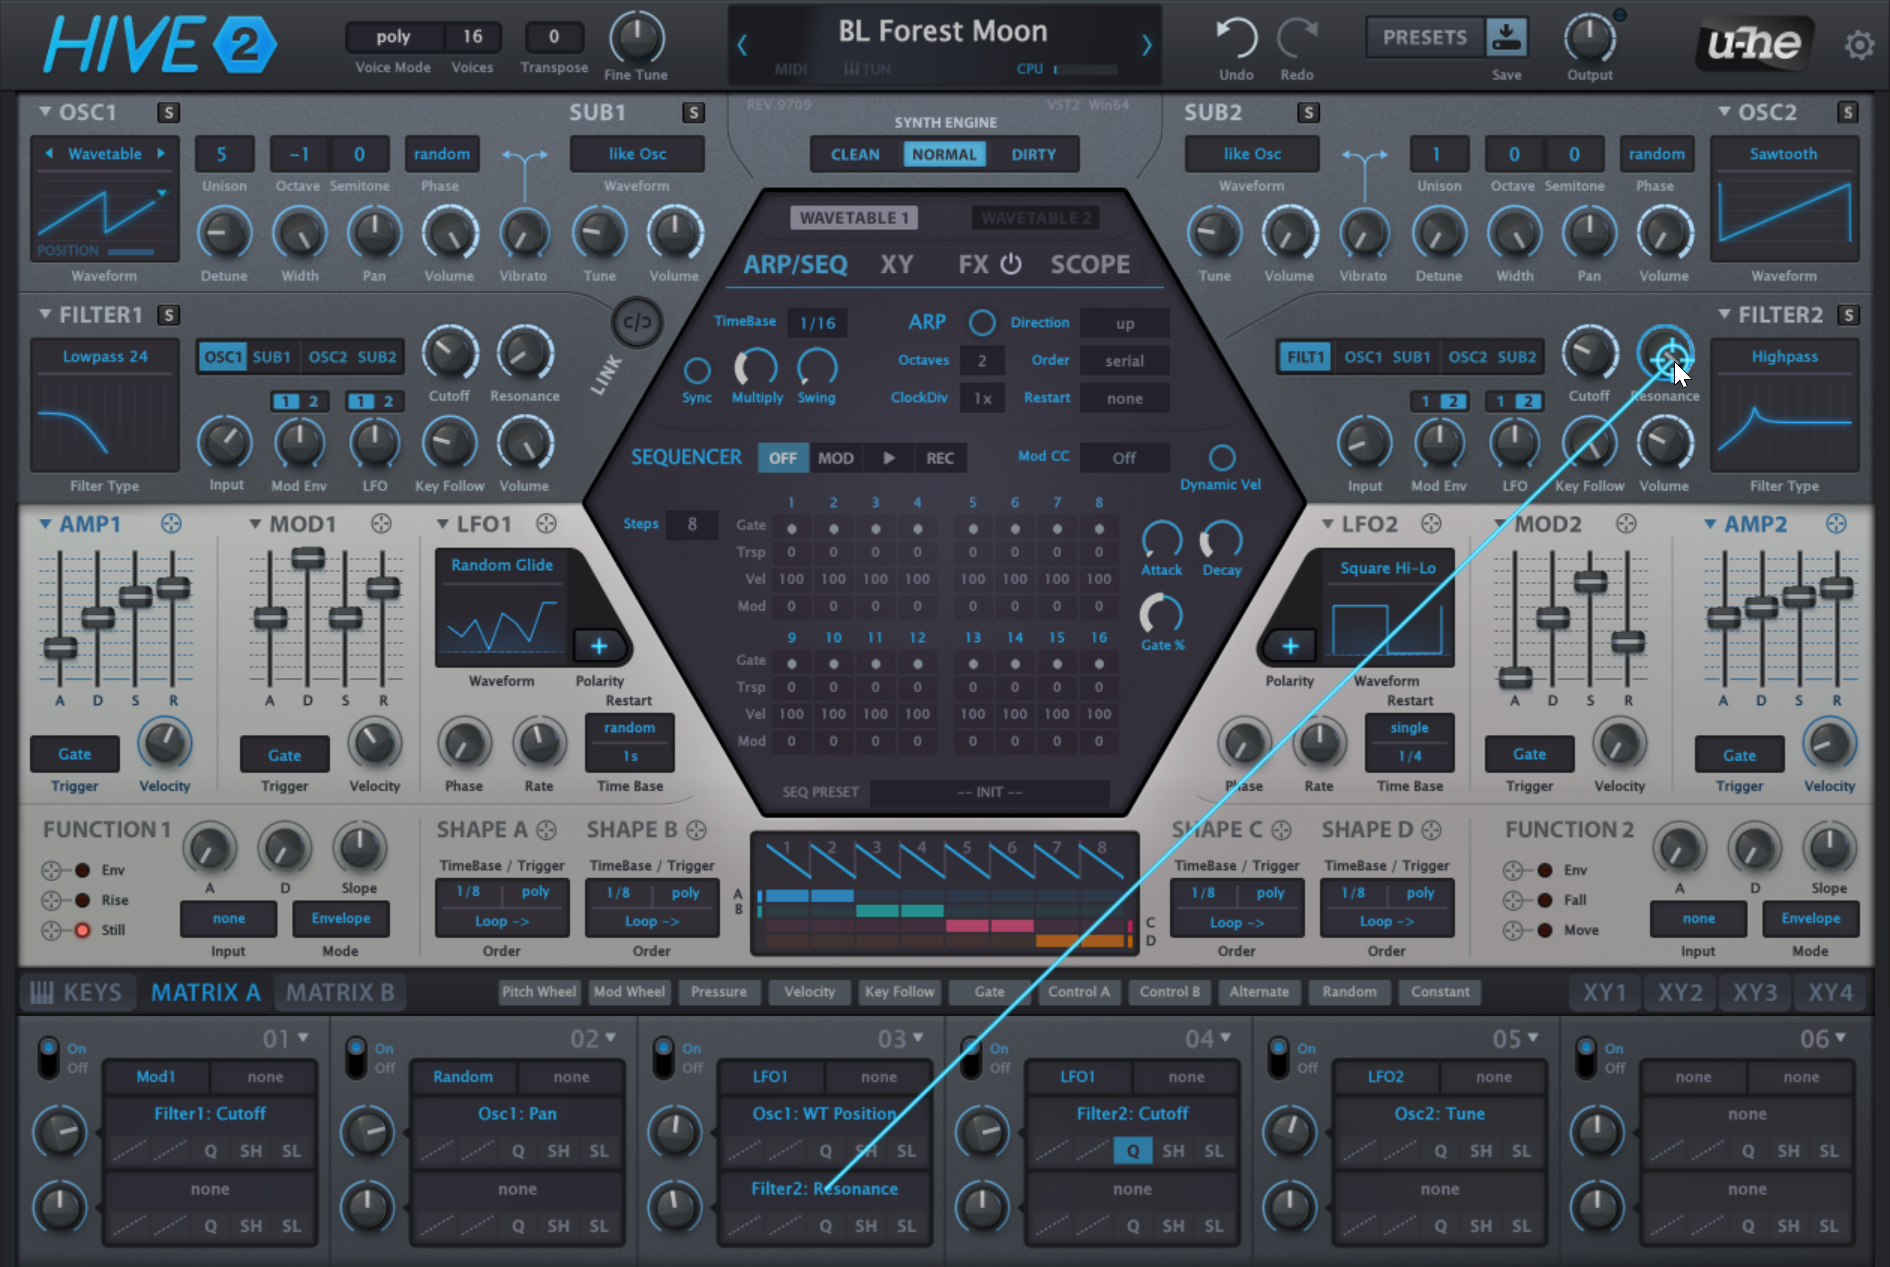Screen dimensions: 1890x1267
Task: Switch to the SCOPE tab
Action: click(x=1090, y=264)
